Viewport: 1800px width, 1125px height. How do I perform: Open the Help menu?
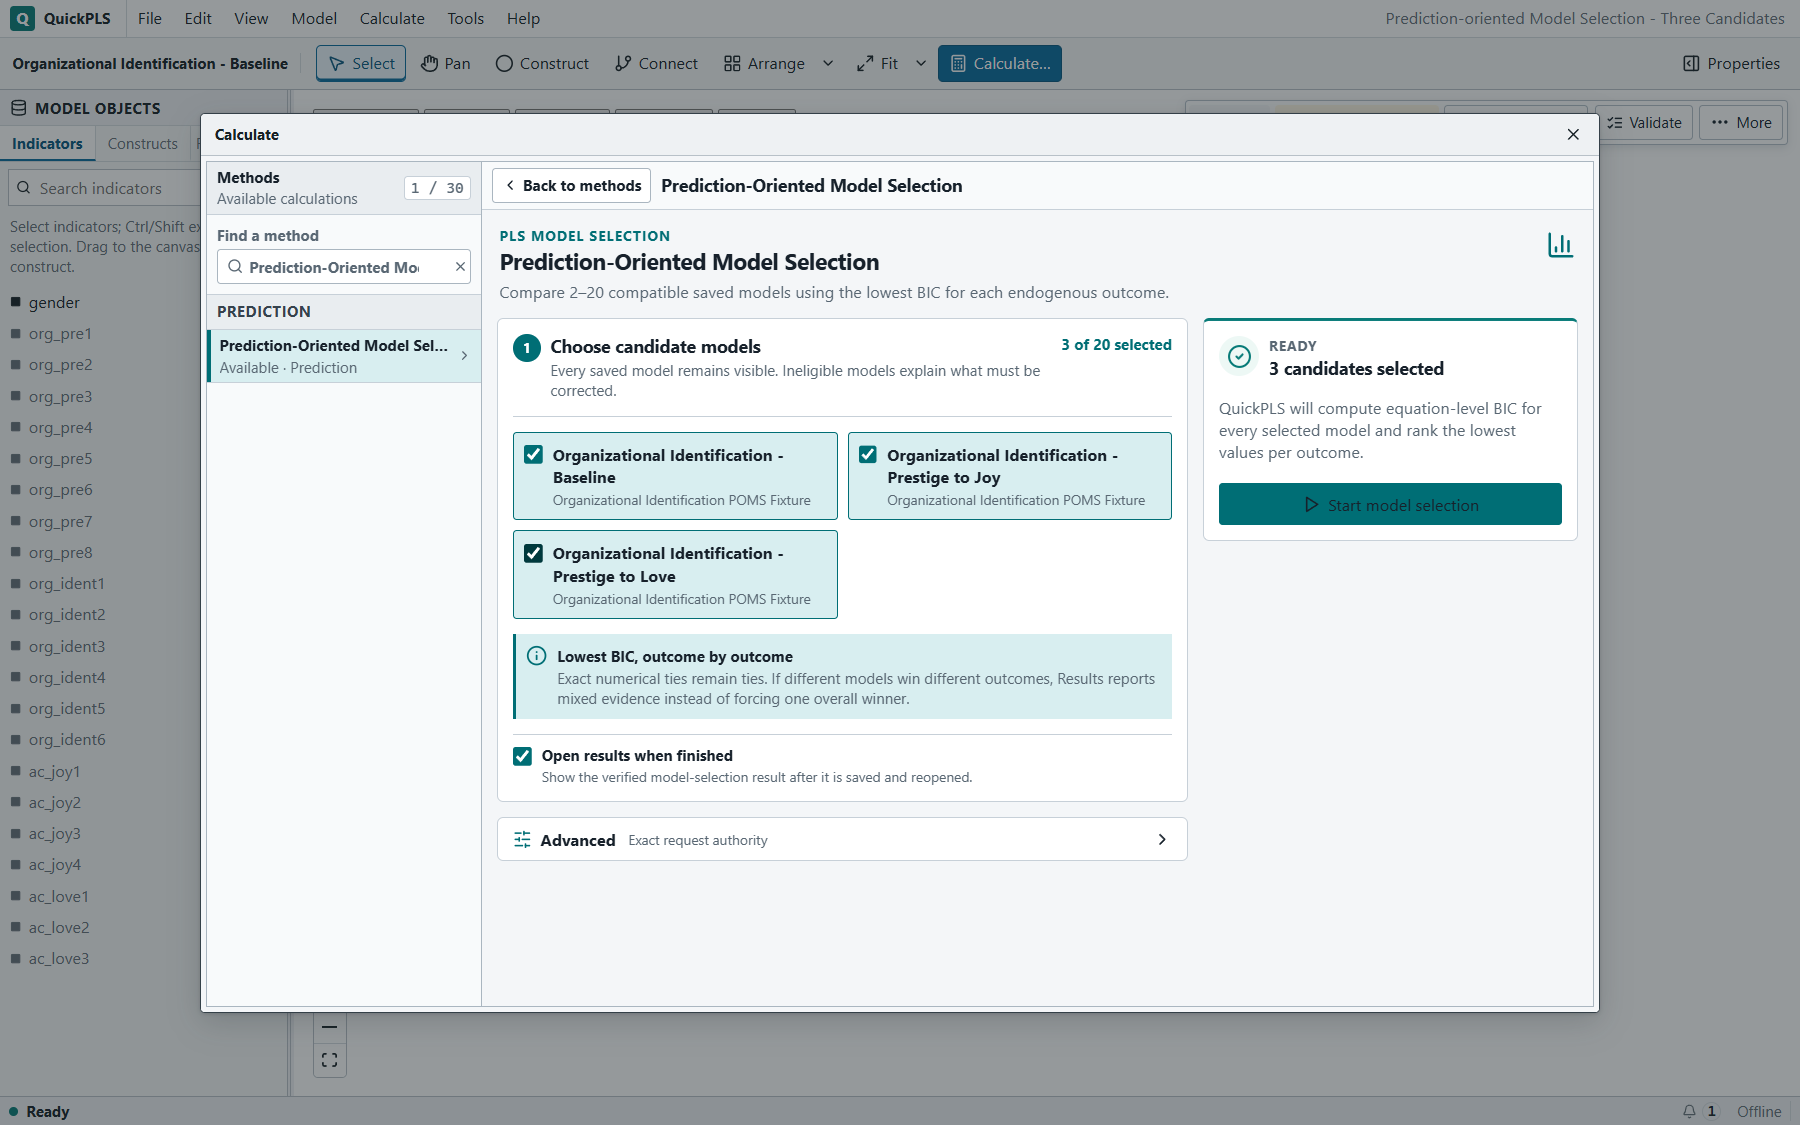[523, 18]
